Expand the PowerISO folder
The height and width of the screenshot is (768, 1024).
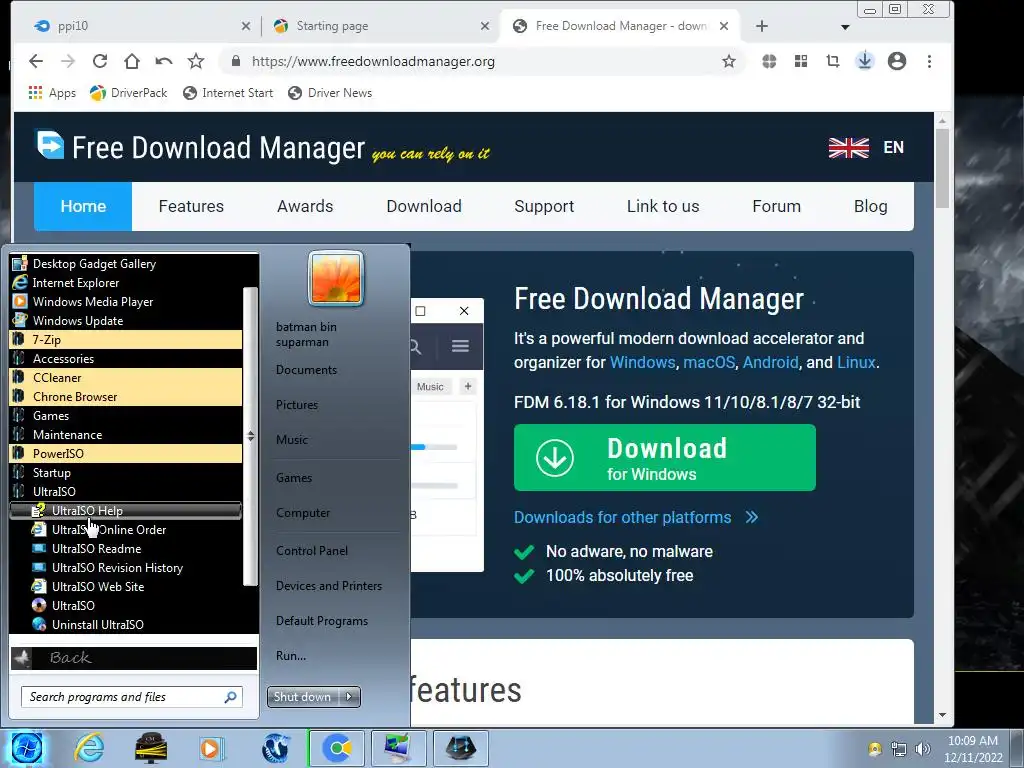[125, 453]
